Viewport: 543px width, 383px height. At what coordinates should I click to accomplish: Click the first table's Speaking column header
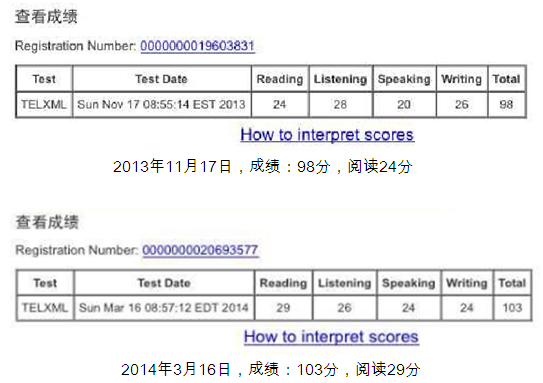click(x=404, y=79)
